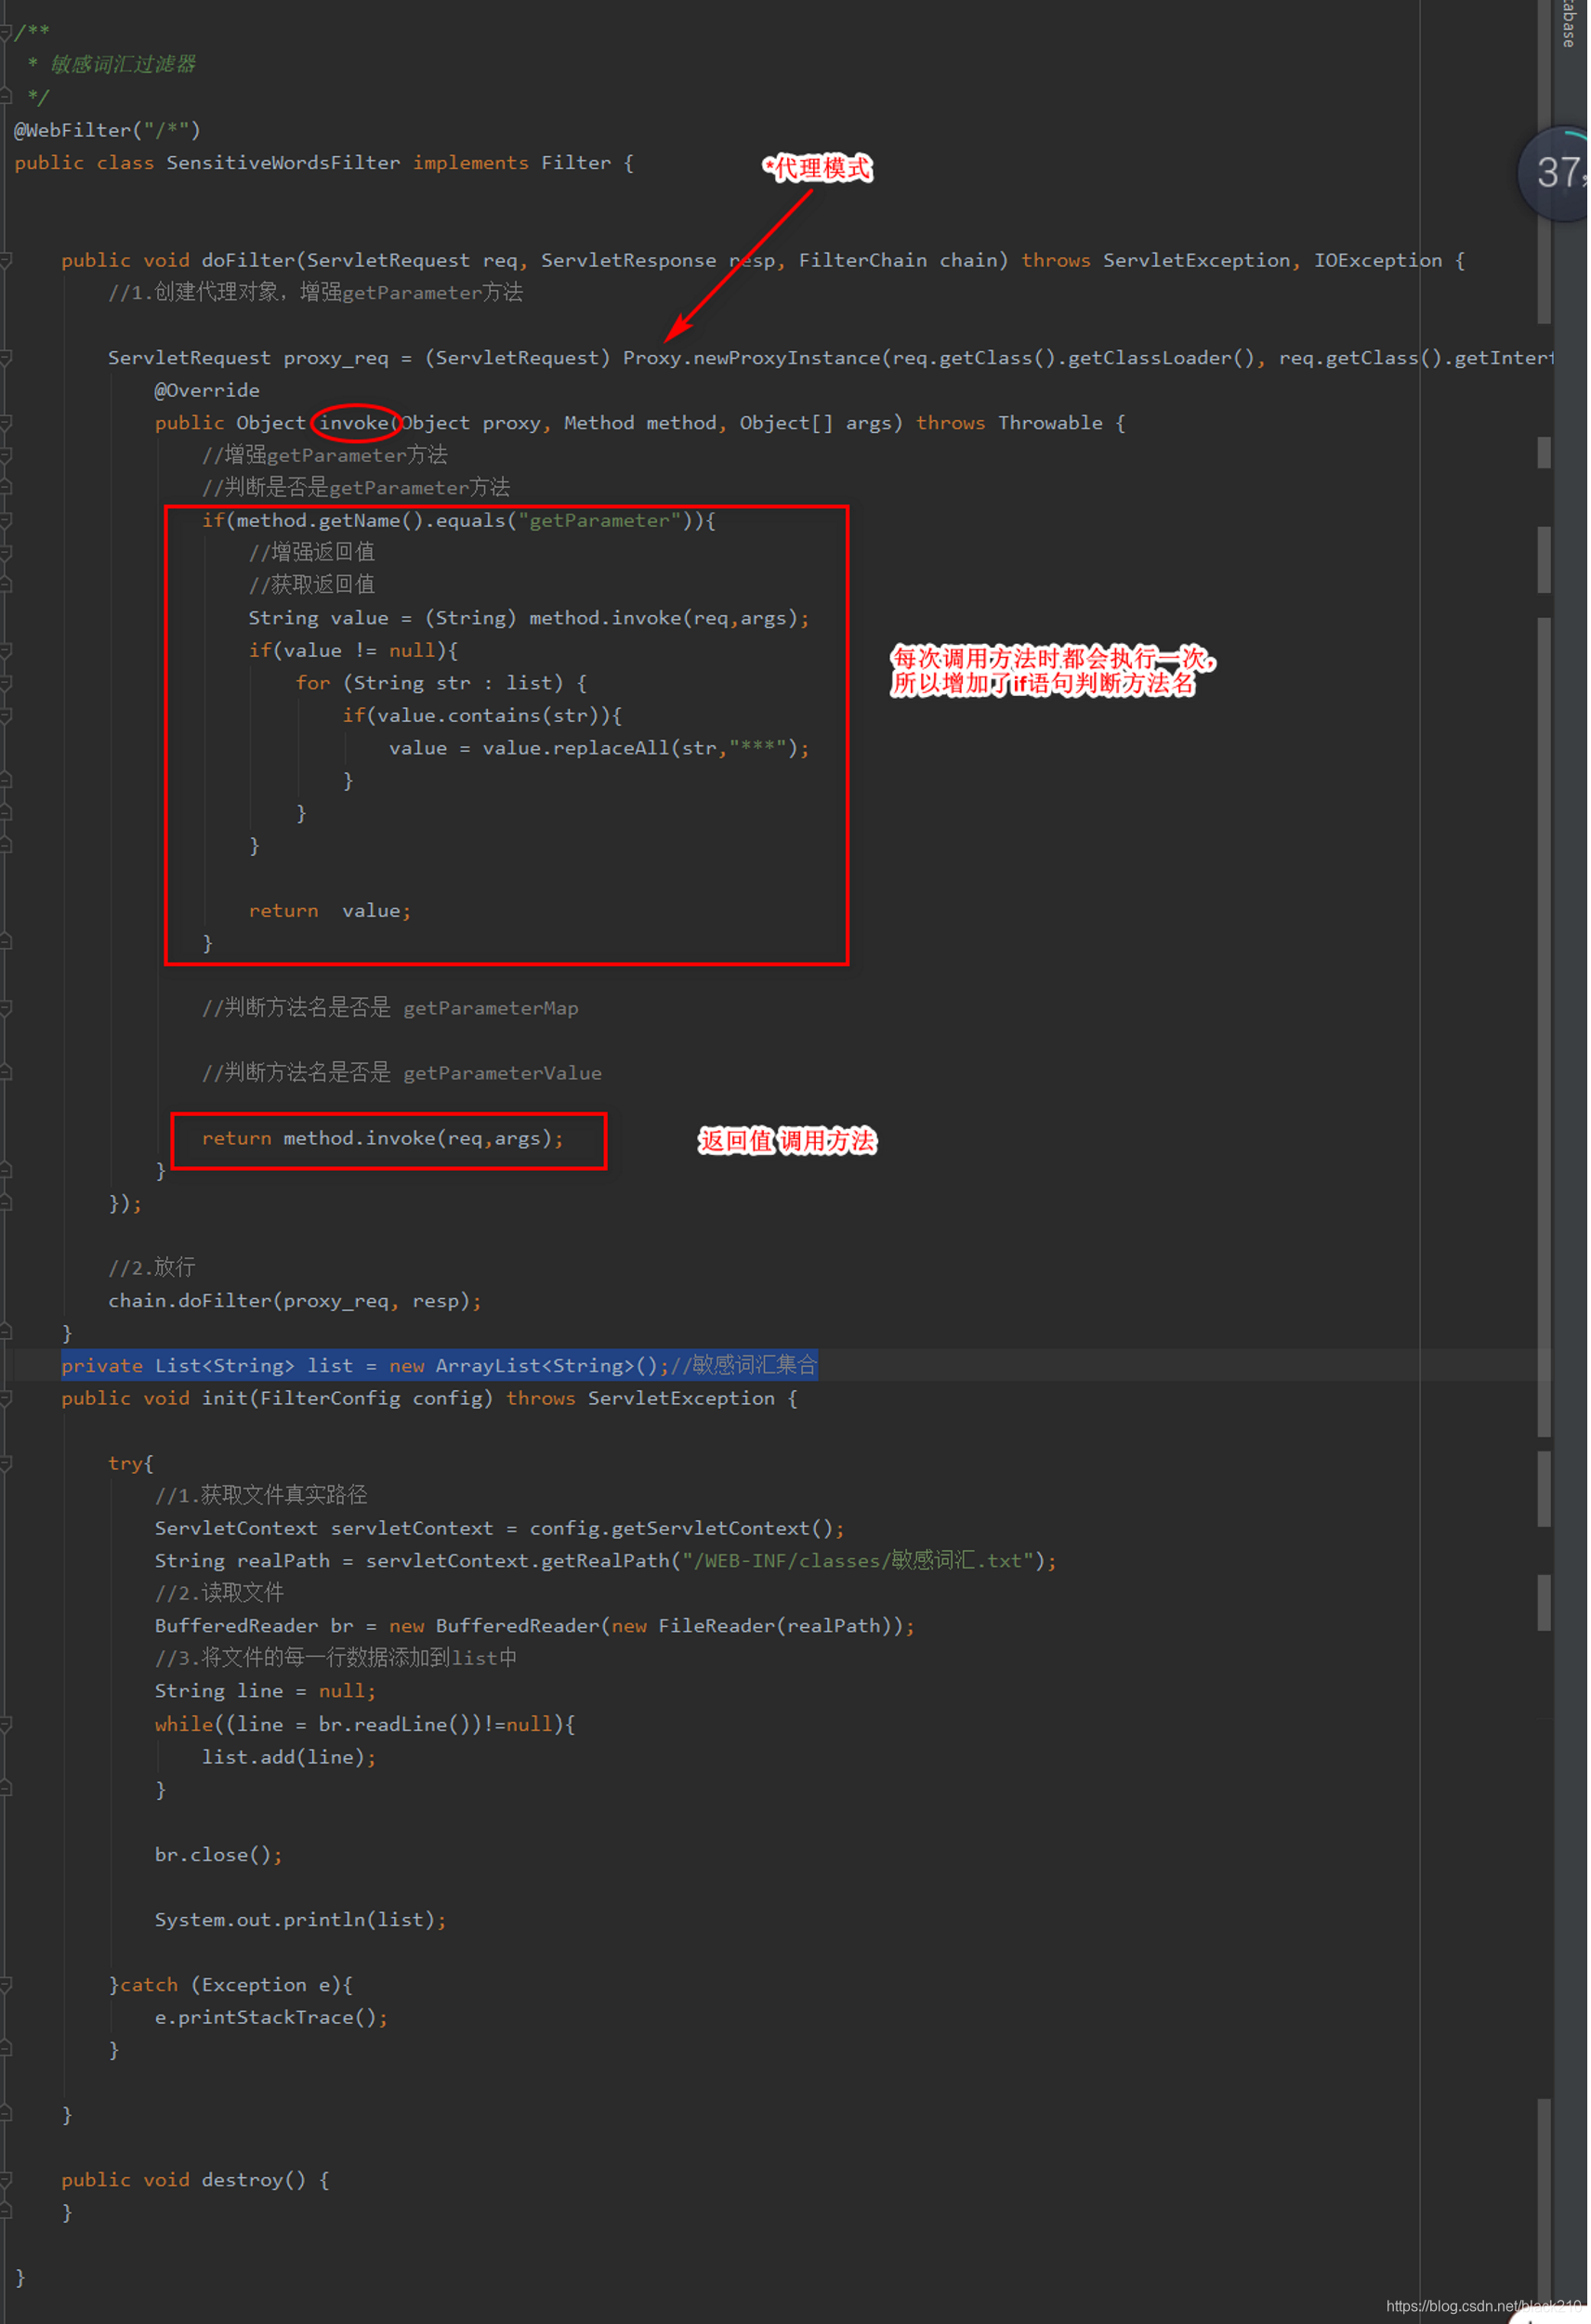Fold the try{ block in init
This screenshot has height=2324, width=1591.
(x=5, y=1463)
